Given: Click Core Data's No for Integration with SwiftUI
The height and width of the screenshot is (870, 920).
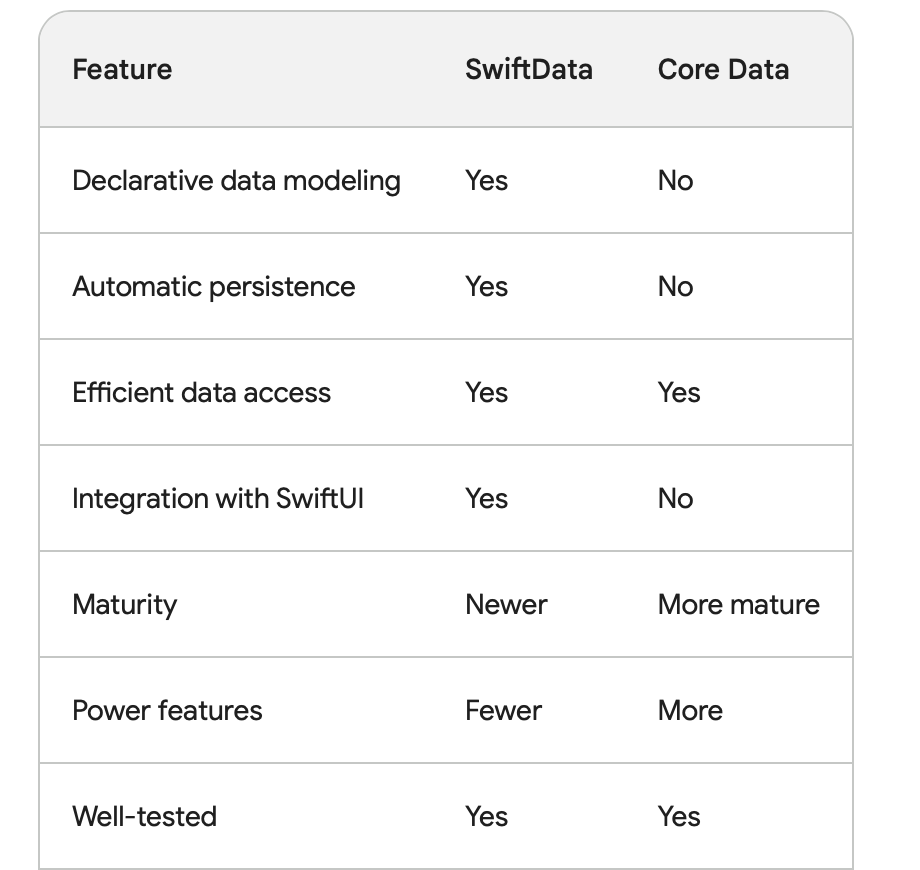Looking at the screenshot, I should 675,498.
